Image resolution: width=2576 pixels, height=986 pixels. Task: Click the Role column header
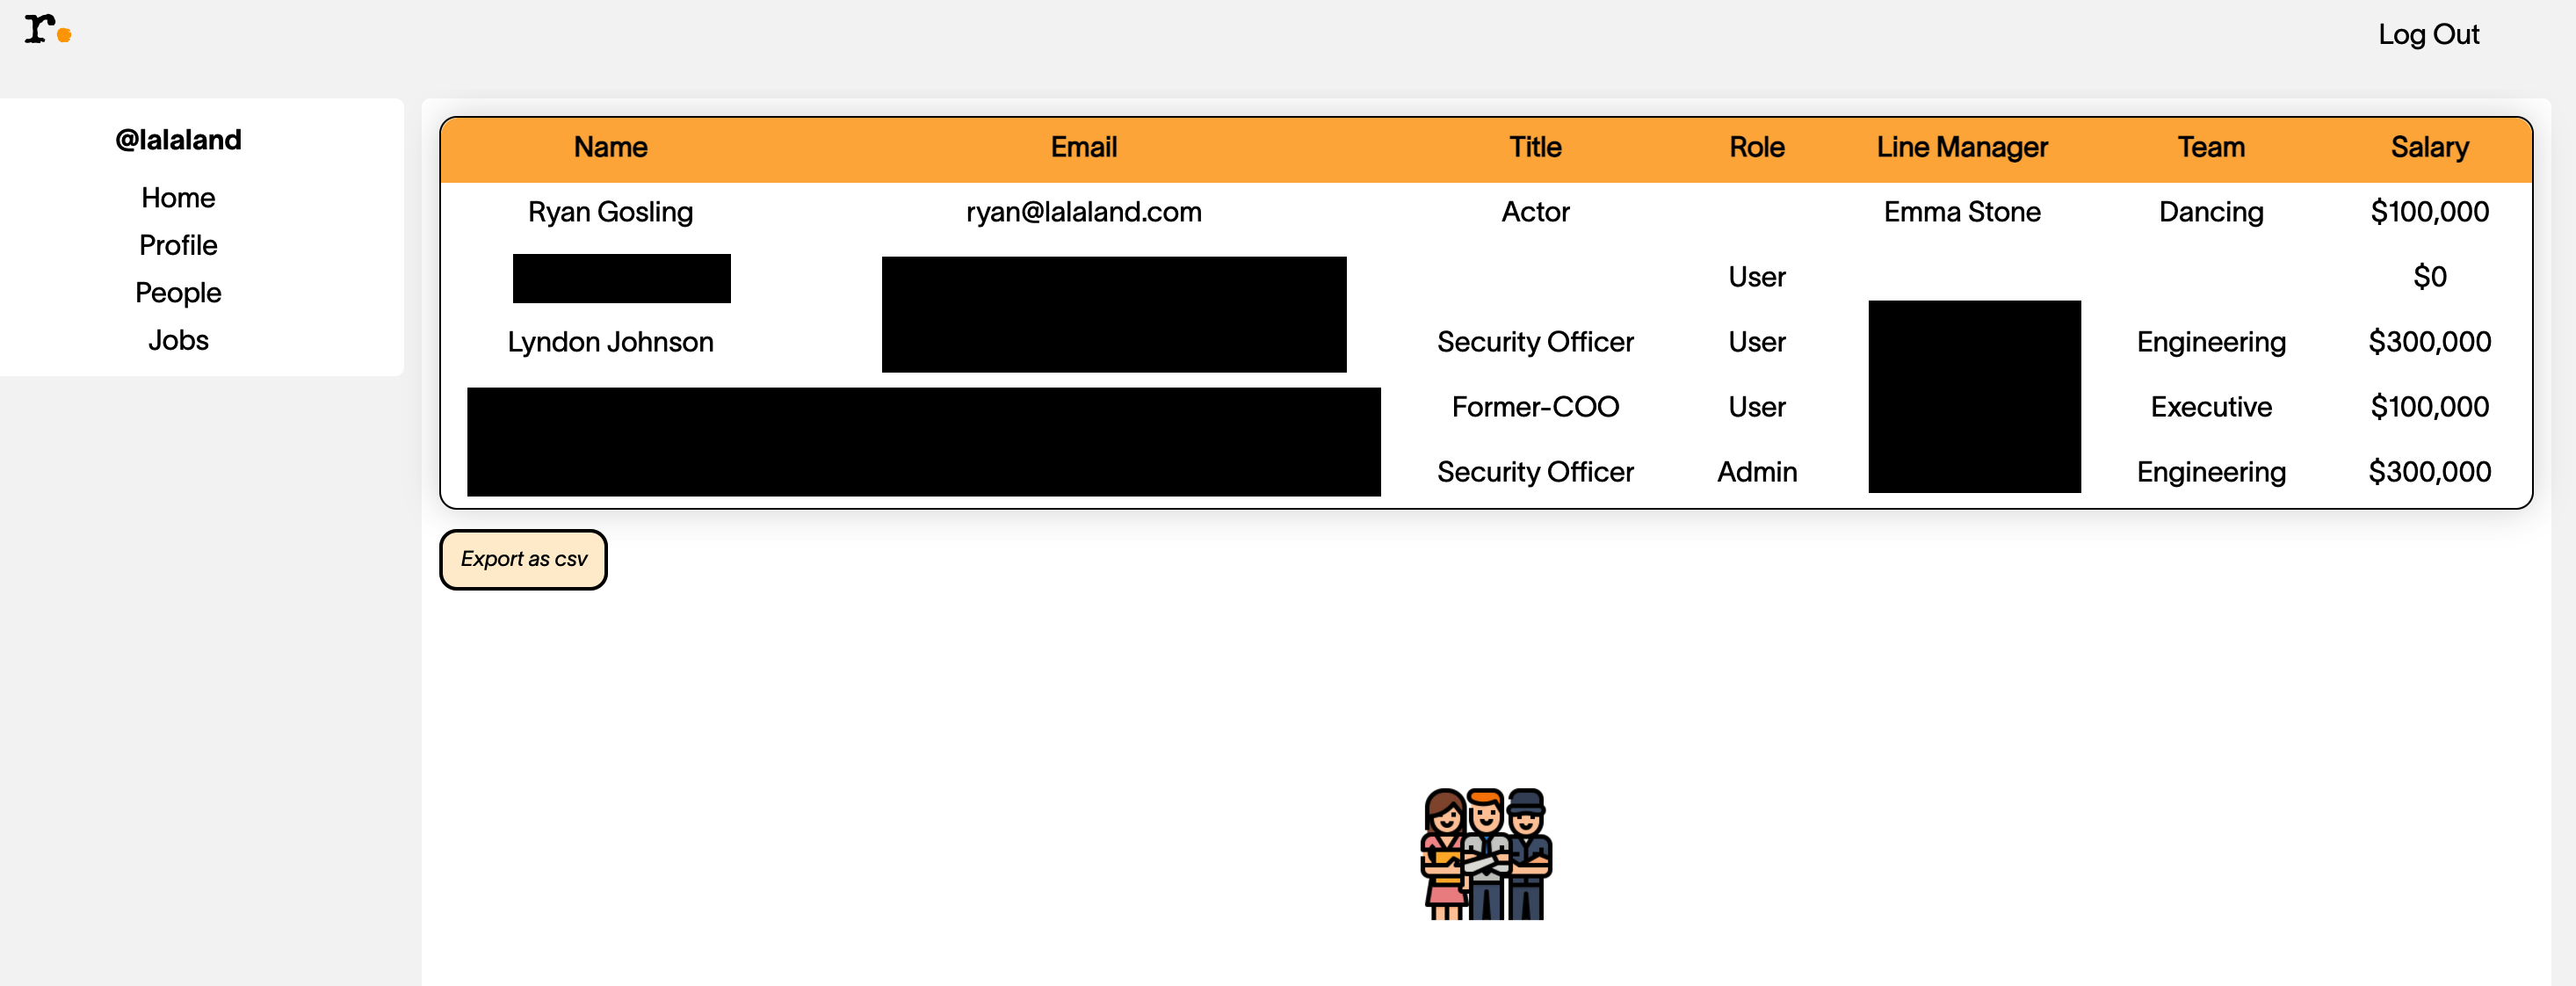1756,148
